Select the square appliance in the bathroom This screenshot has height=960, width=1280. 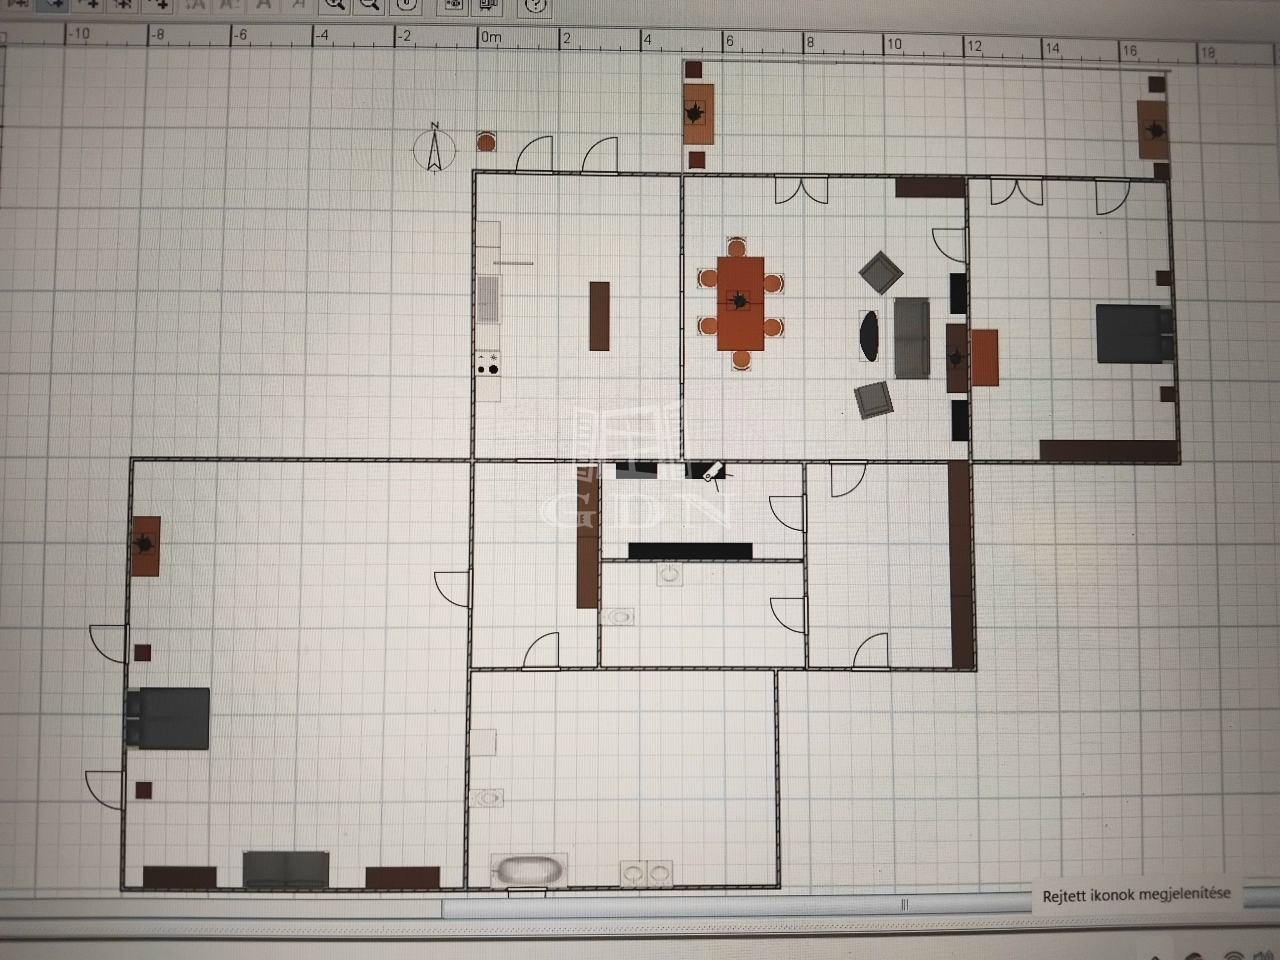[484, 742]
